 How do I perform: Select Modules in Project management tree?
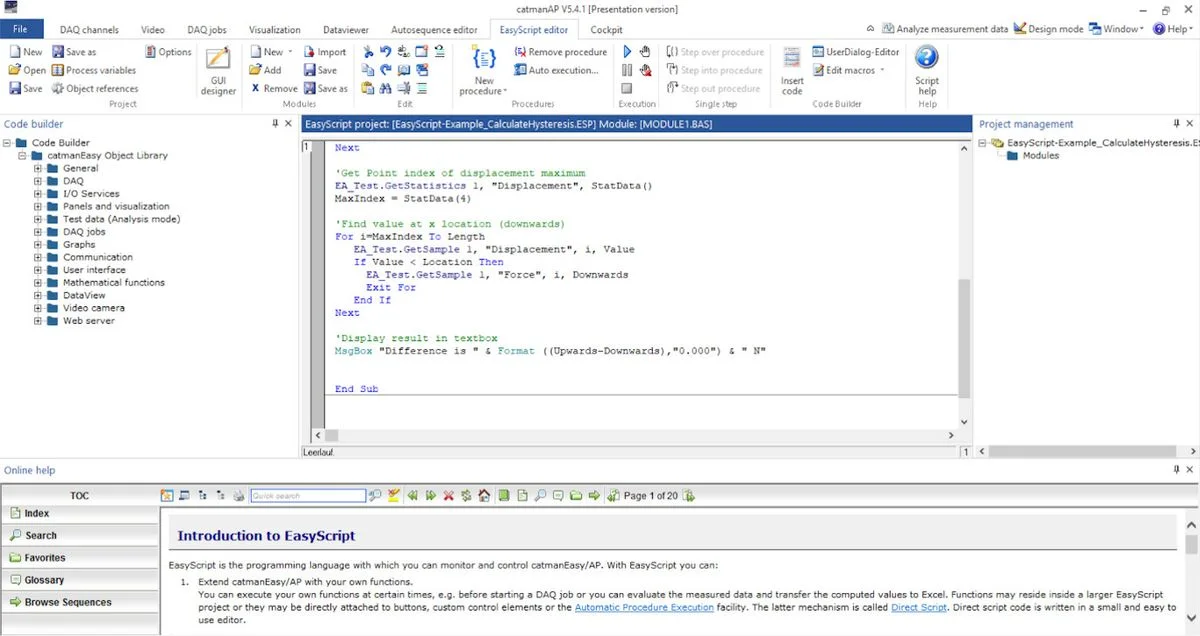click(x=1040, y=156)
